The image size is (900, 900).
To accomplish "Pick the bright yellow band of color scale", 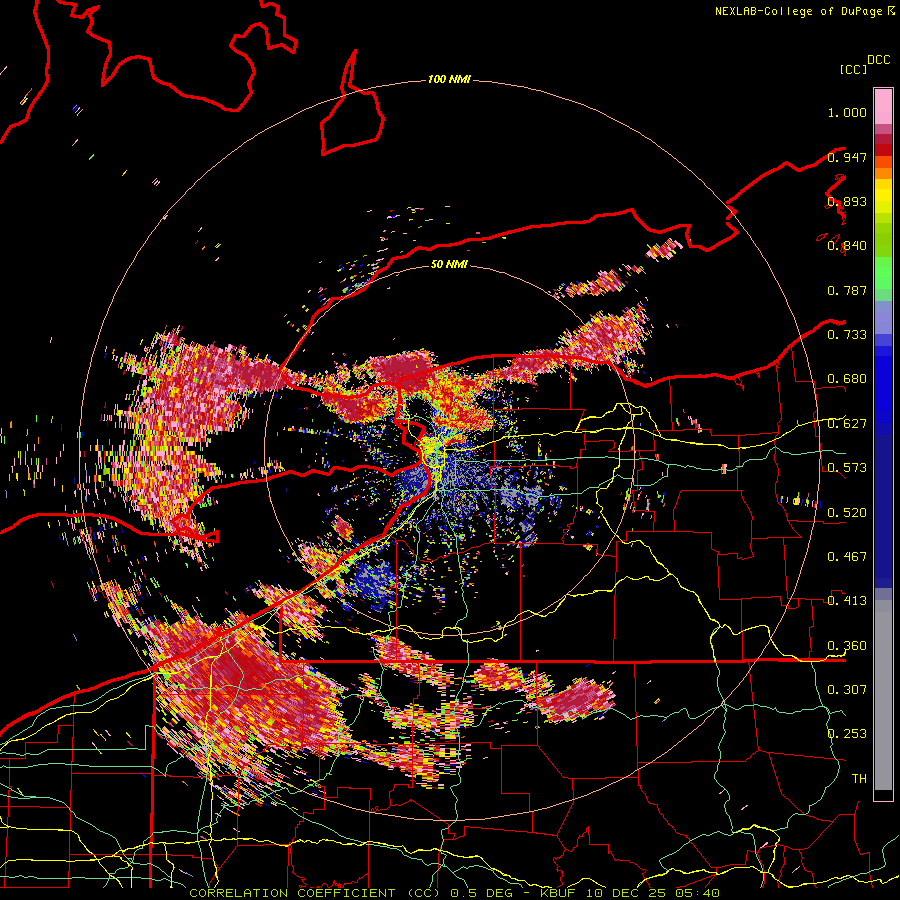I will coord(883,196).
